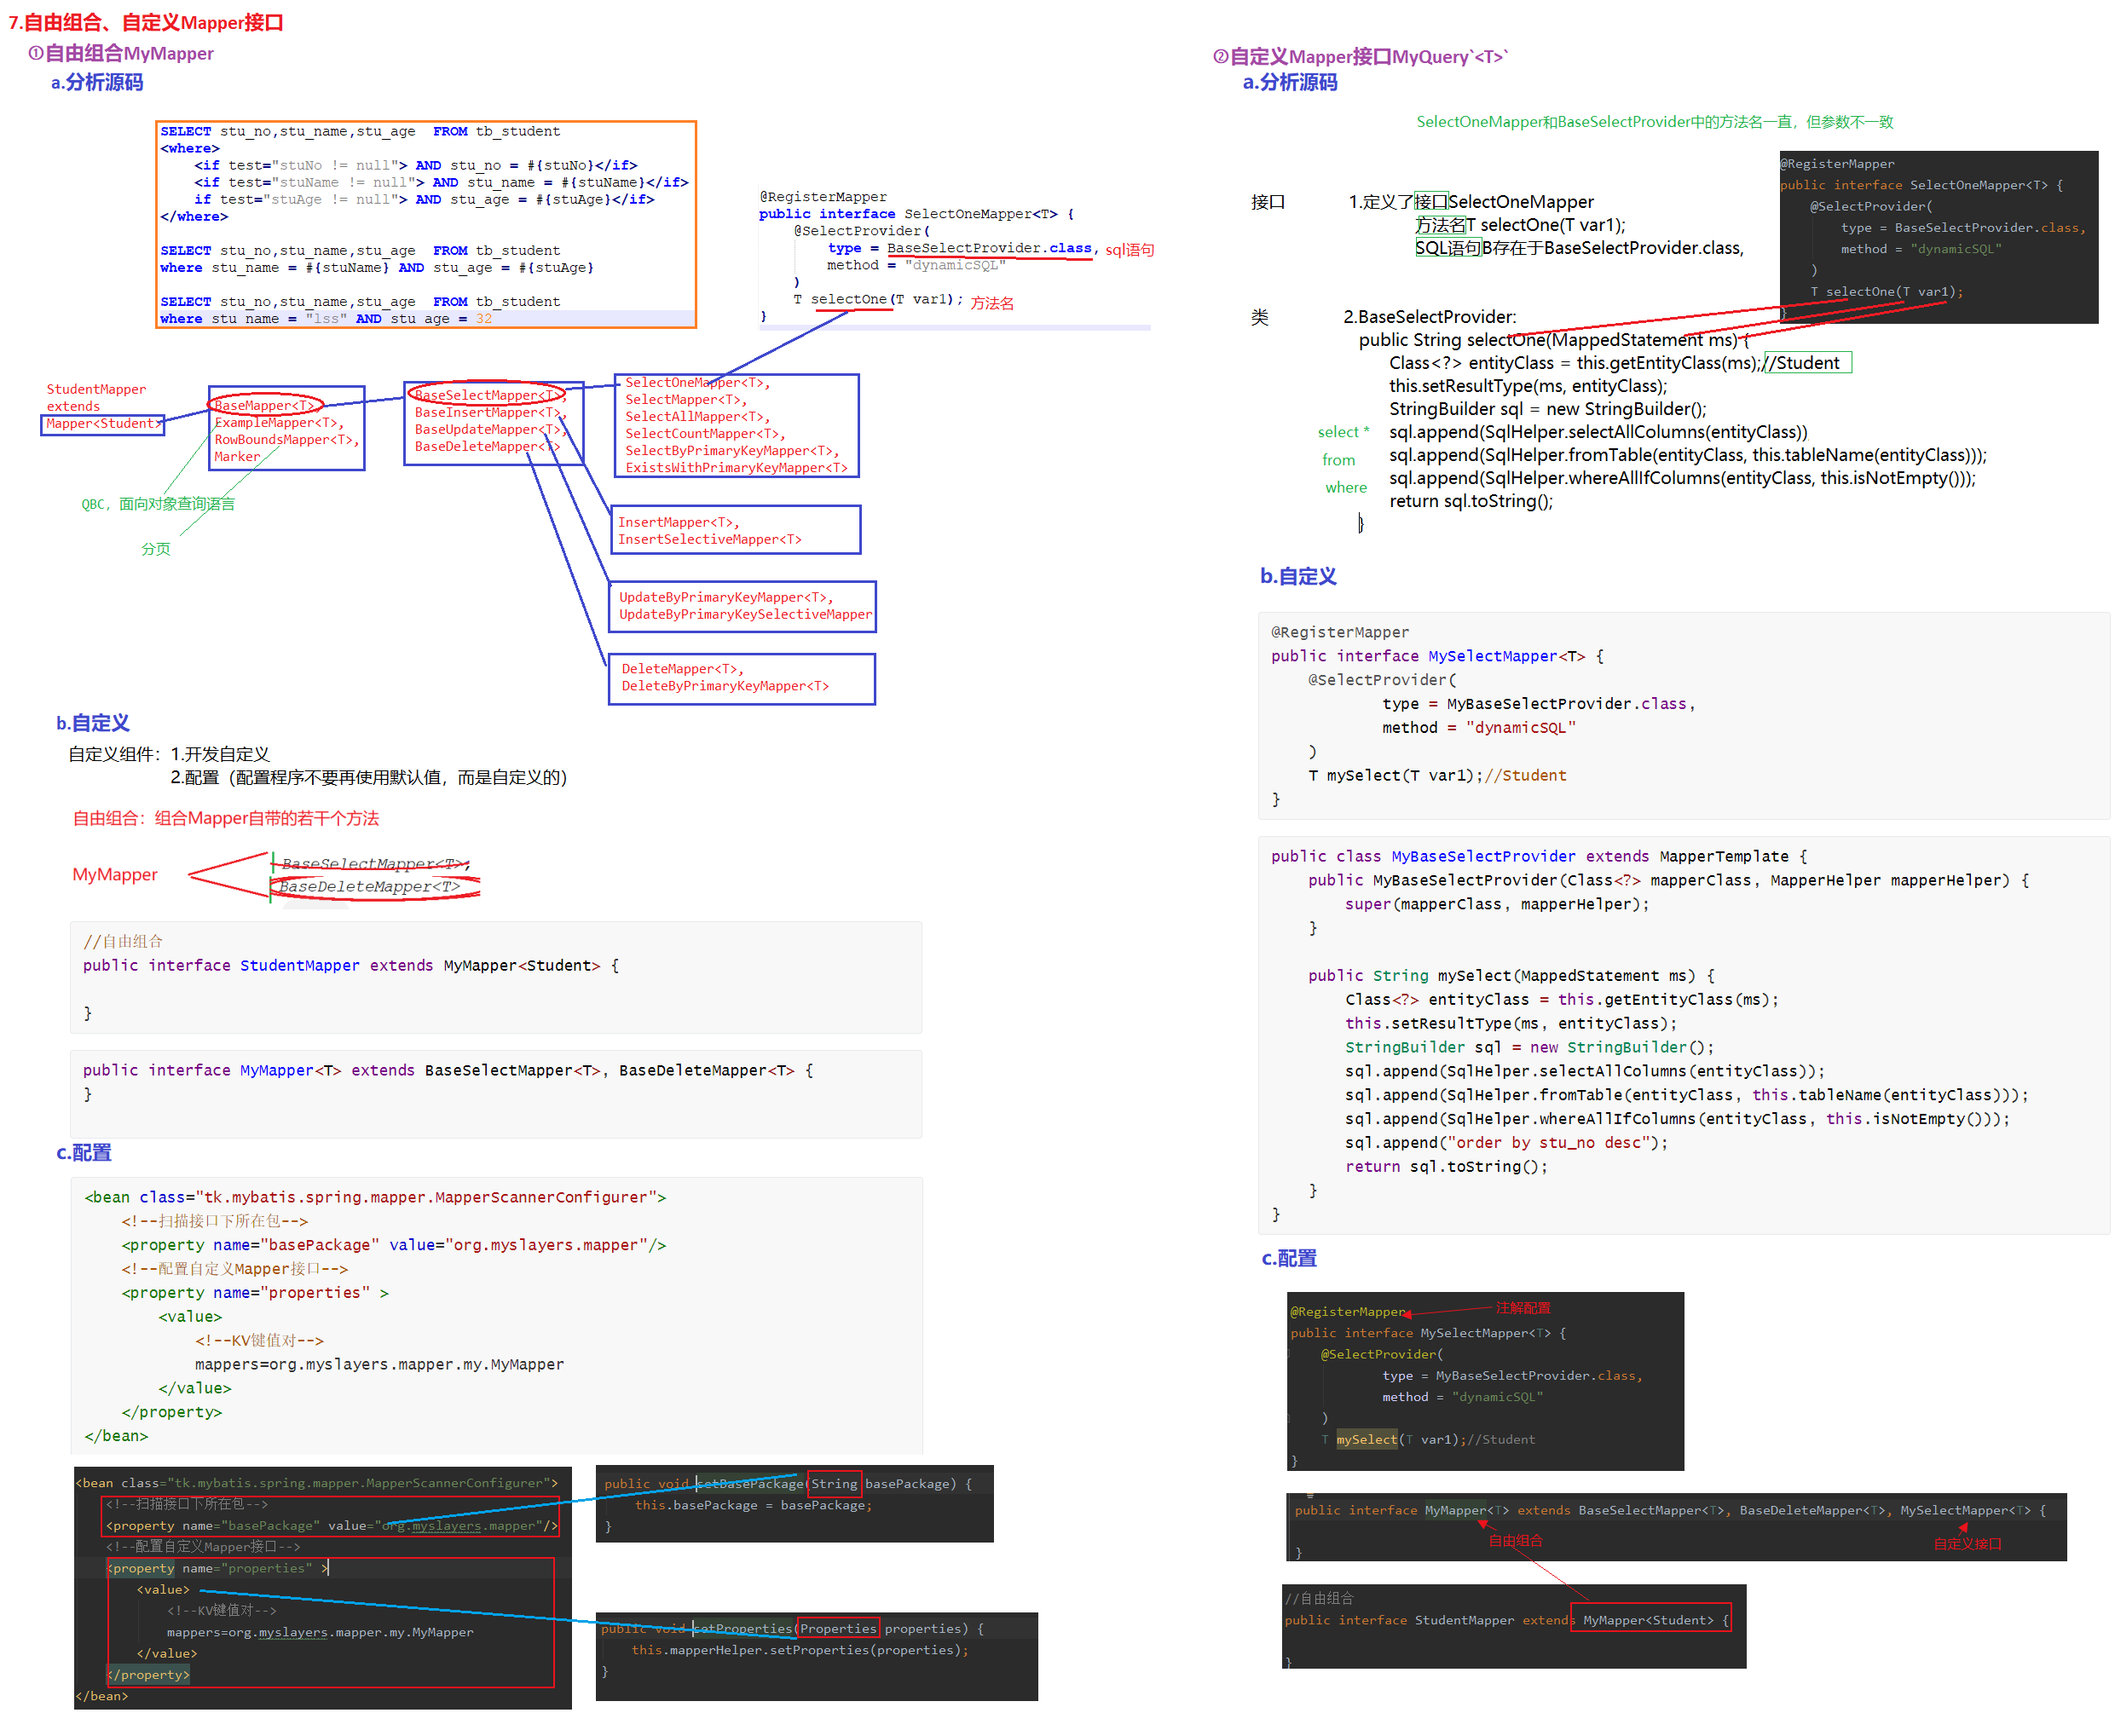Image resolution: width=2115 pixels, height=1736 pixels.
Task: Click the red 'MyMapper' label beside the arrow
Action: click(x=114, y=874)
